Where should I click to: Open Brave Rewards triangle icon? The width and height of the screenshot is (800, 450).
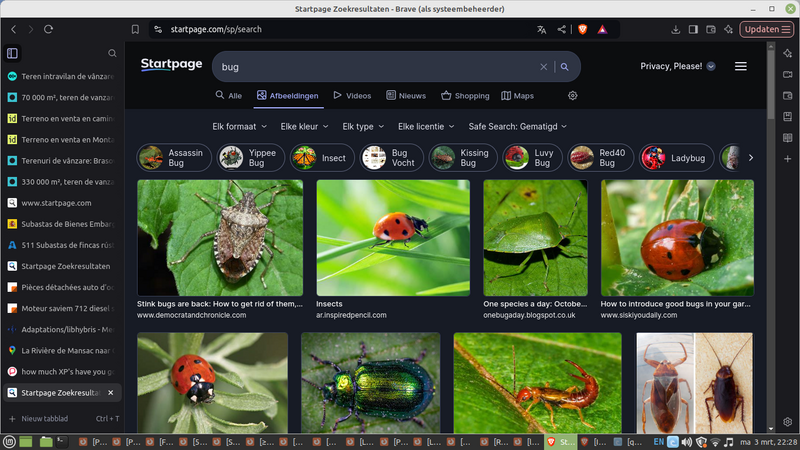pos(602,30)
